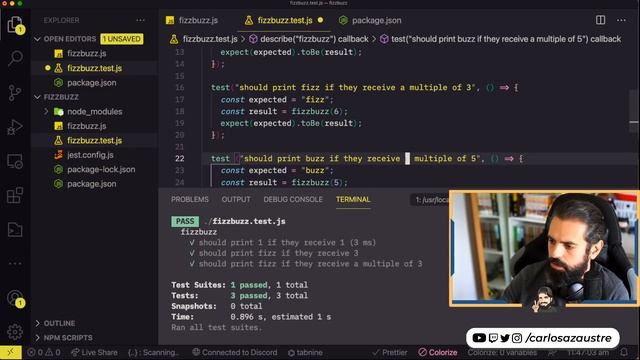Click the remote window indicator in status bar

point(11,352)
